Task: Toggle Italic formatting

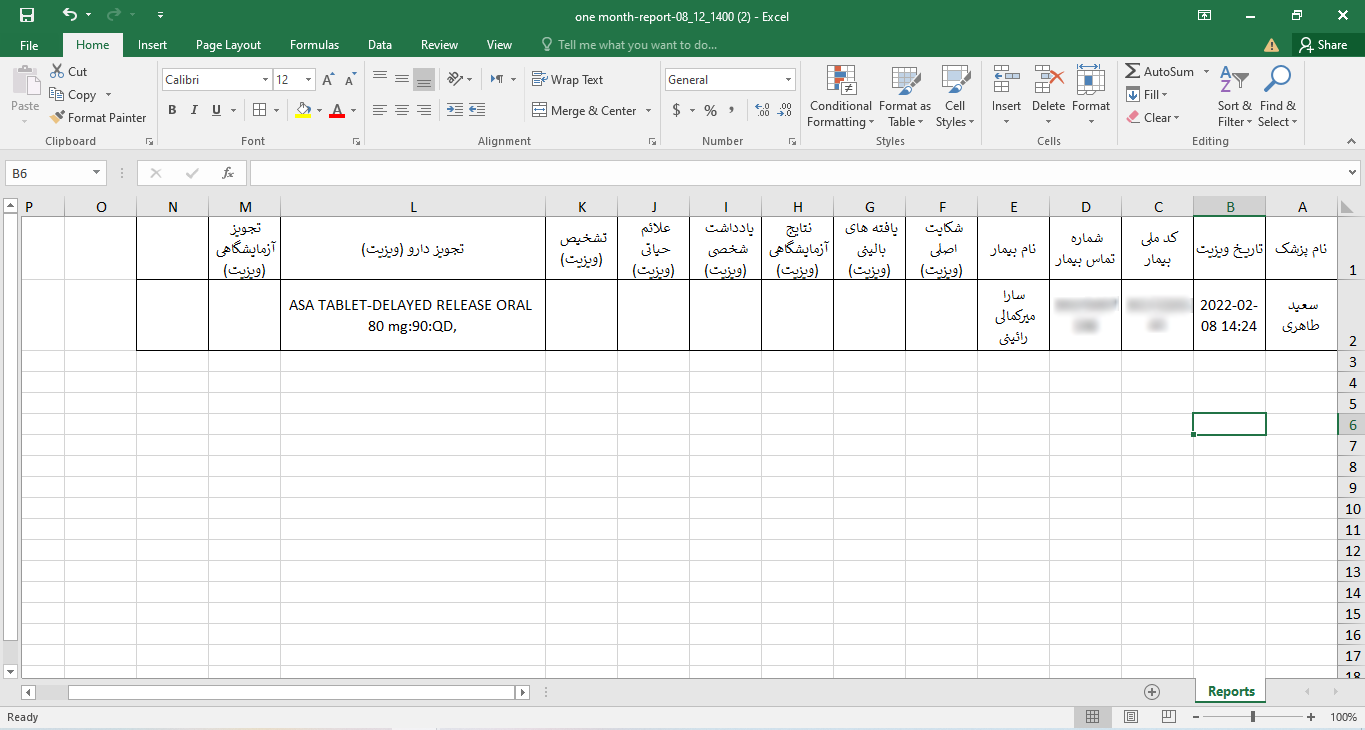Action: [x=194, y=110]
